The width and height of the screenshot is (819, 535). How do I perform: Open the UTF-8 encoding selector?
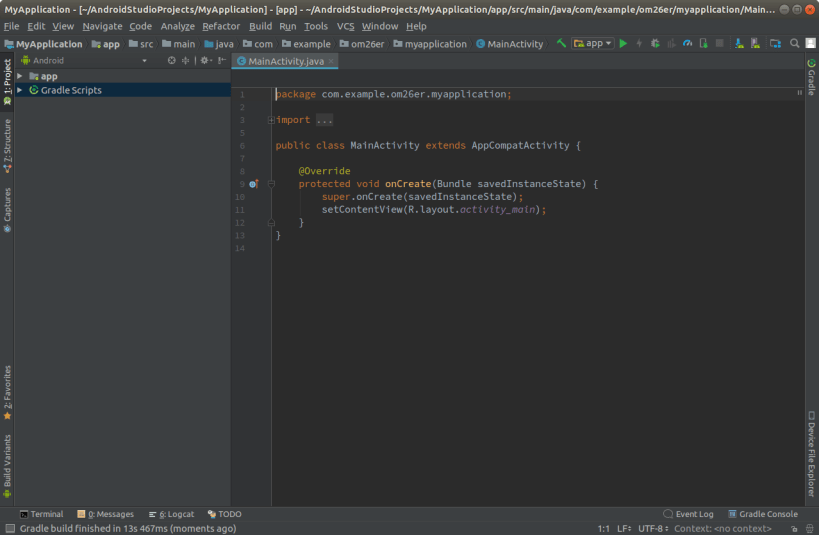tap(653, 529)
